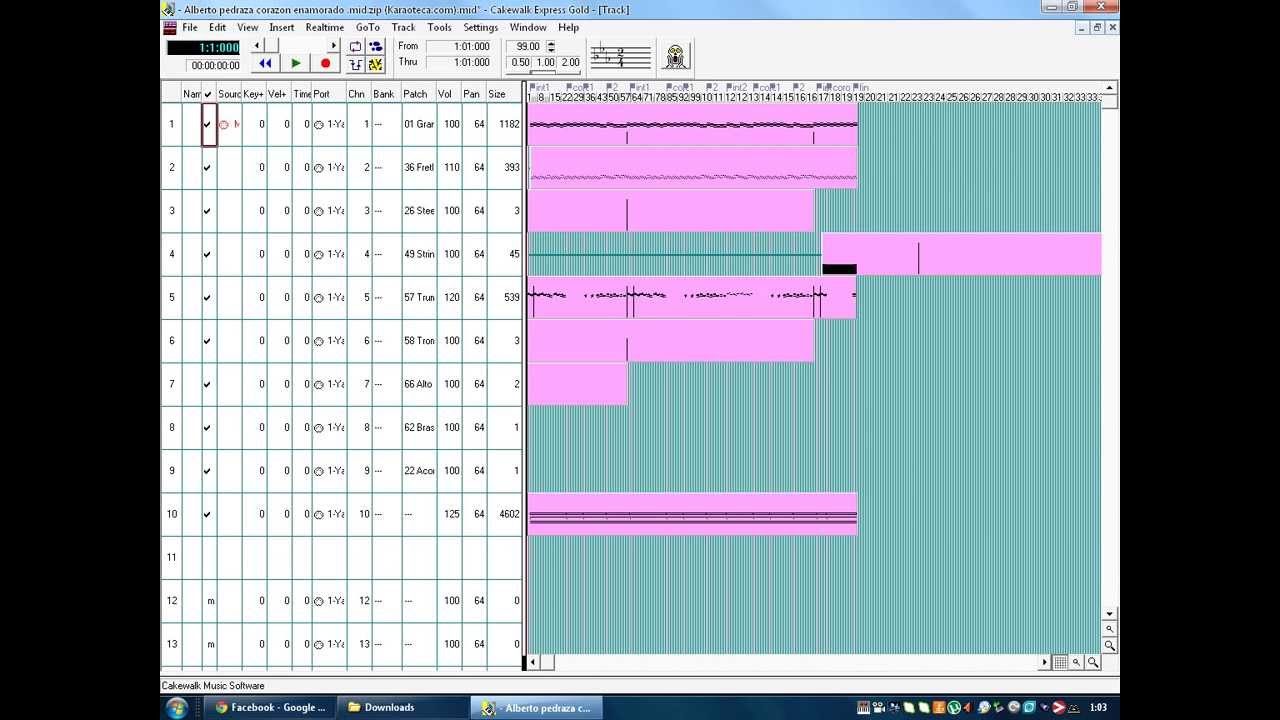Open the meter/key signature staff icon
This screenshot has height=720, width=1280.
click(620, 56)
